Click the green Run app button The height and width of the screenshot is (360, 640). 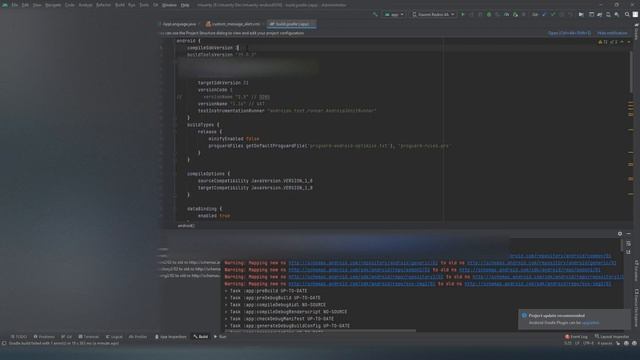(463, 15)
